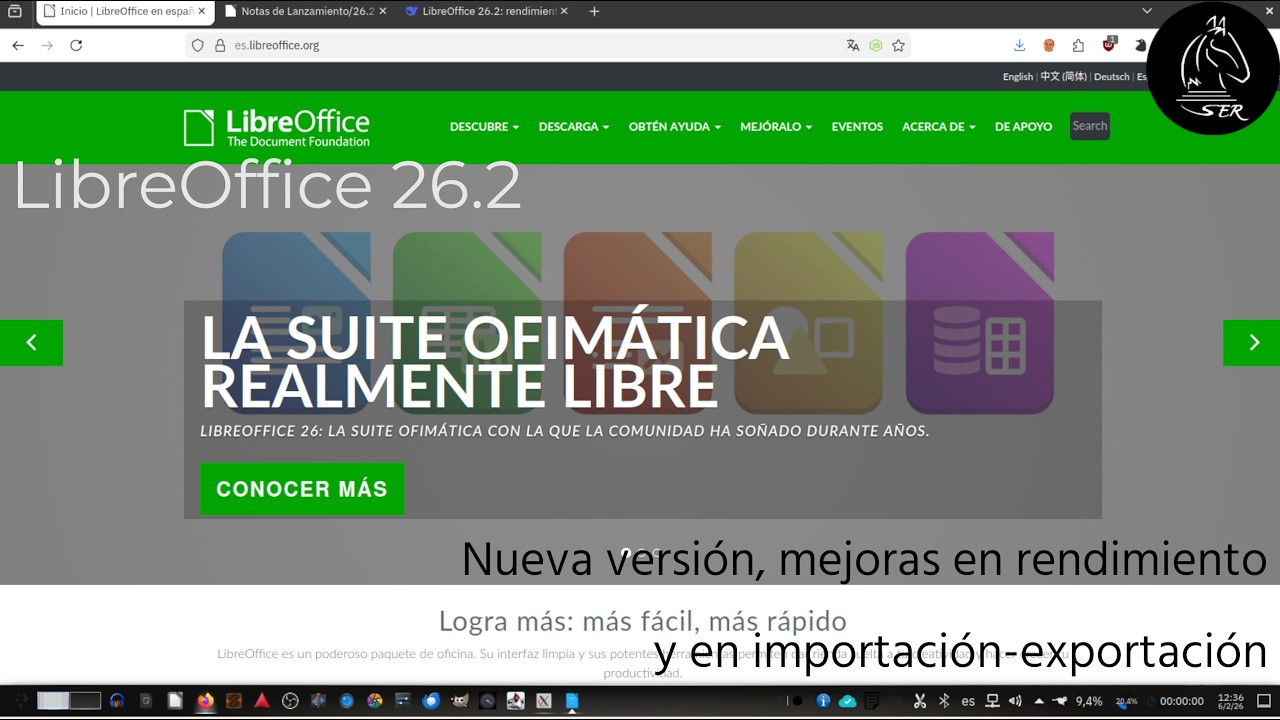Show previous slide with left arrow
Viewport: 1280px width, 720px height.
point(31,343)
